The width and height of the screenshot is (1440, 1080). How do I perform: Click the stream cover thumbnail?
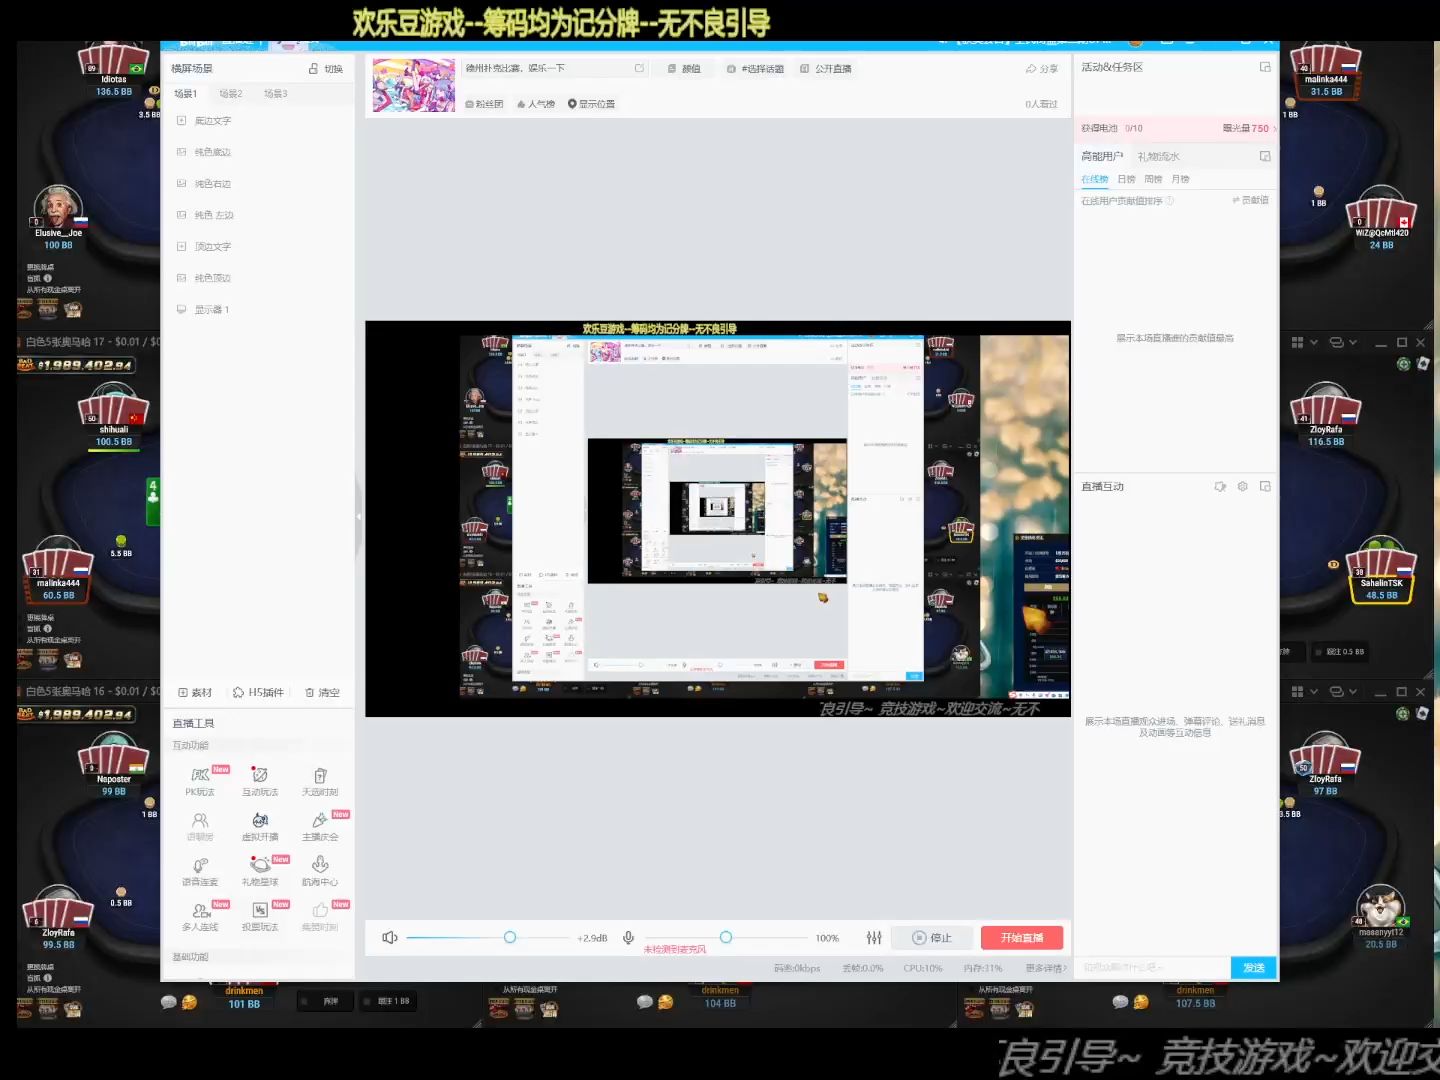414,85
